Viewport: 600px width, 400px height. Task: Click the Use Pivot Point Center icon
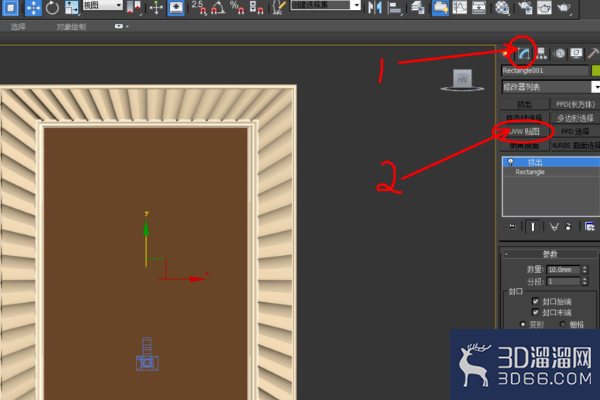134,7
